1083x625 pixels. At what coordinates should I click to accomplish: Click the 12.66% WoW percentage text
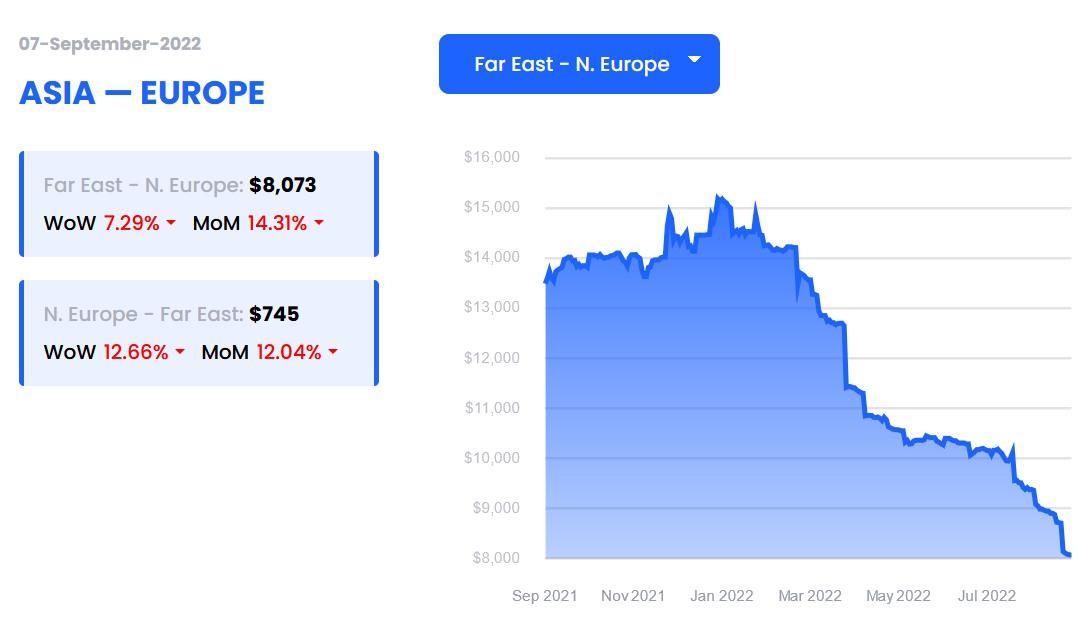coord(136,352)
